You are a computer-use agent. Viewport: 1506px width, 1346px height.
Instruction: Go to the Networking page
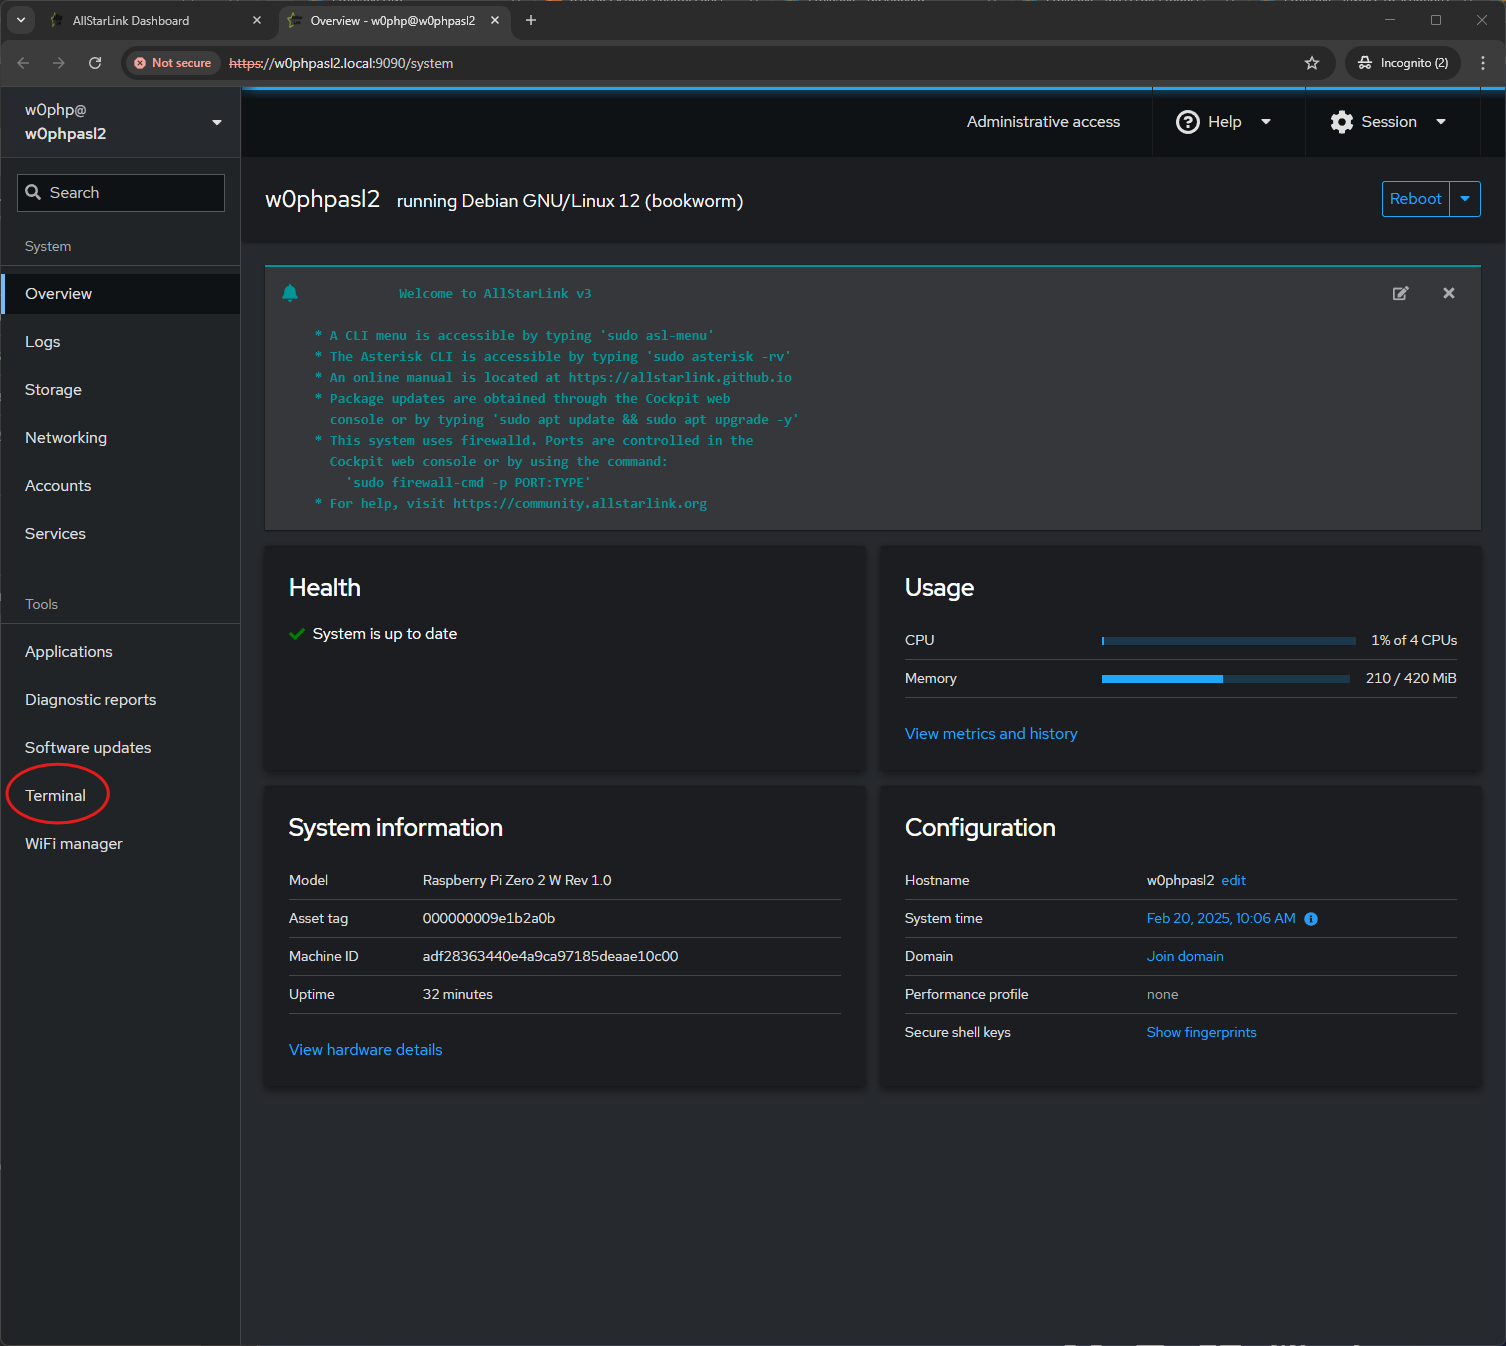point(66,438)
